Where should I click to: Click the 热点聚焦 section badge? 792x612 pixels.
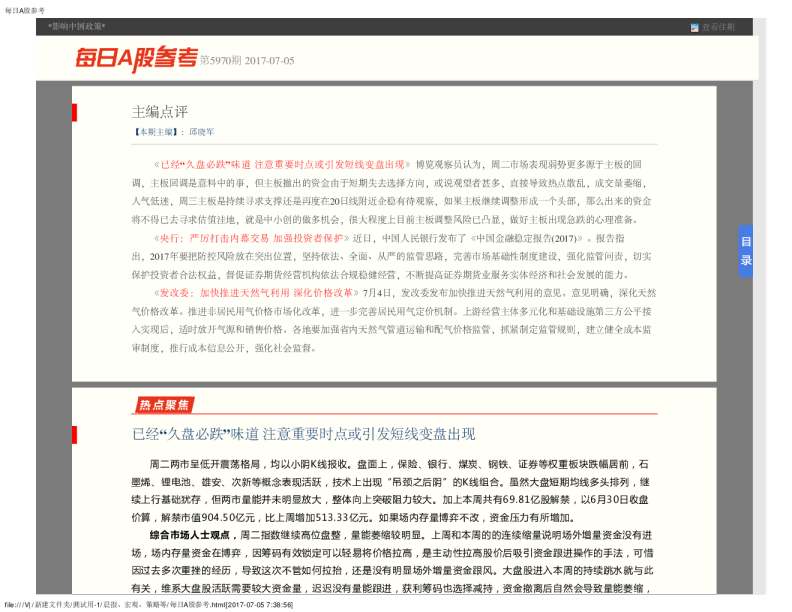coord(163,405)
